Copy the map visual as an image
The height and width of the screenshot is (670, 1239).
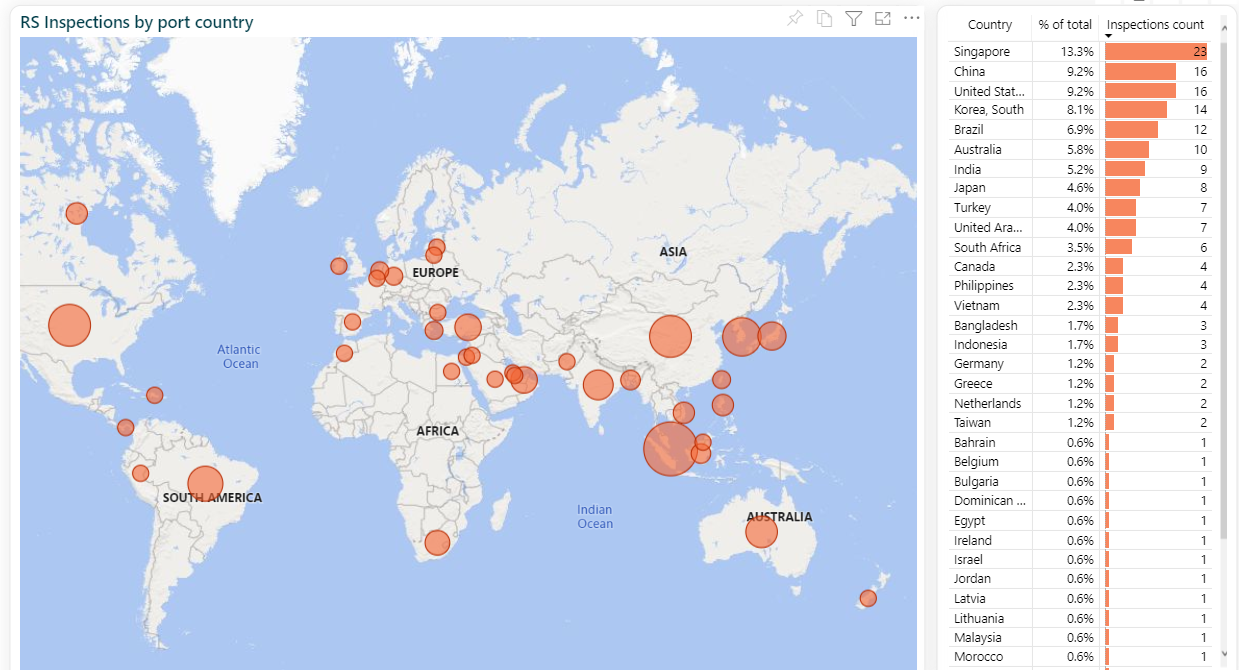pos(824,18)
